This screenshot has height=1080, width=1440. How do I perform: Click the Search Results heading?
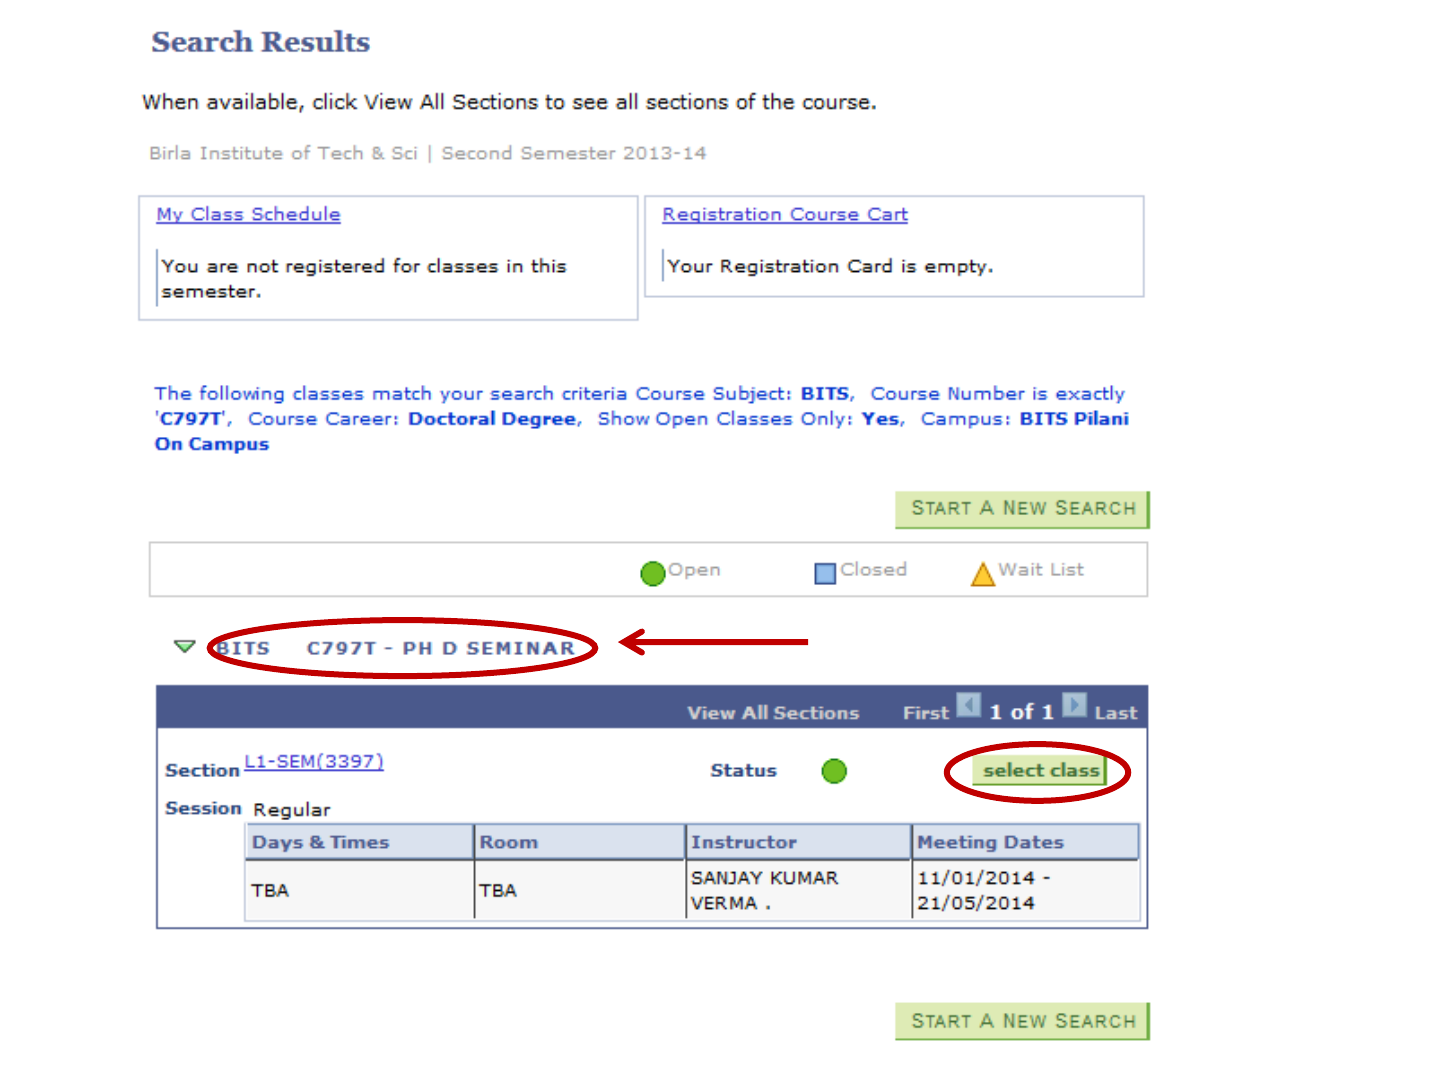pos(261,42)
